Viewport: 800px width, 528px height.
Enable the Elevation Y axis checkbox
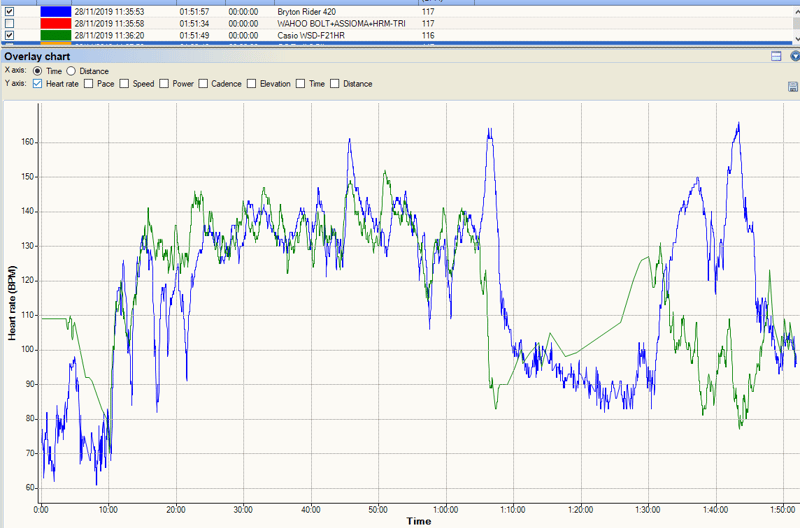pos(252,84)
